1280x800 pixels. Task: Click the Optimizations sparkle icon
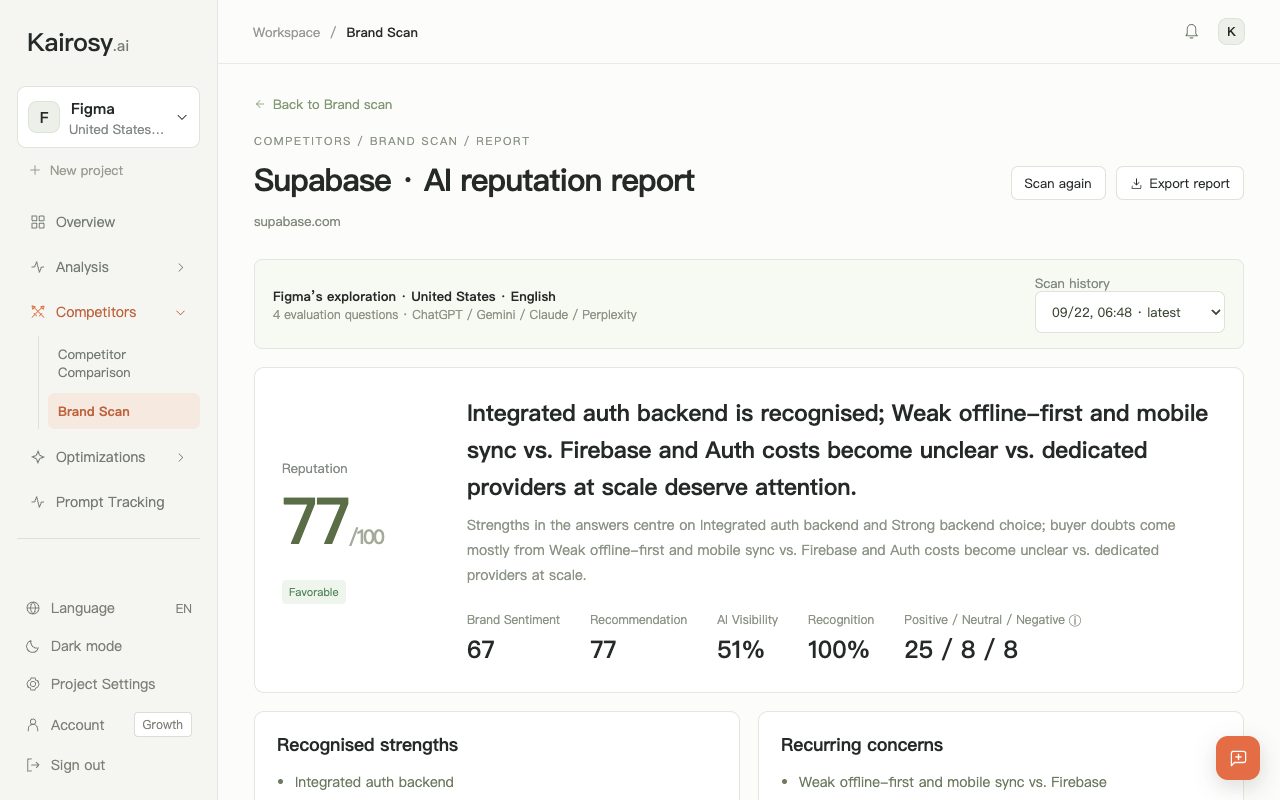coord(38,457)
